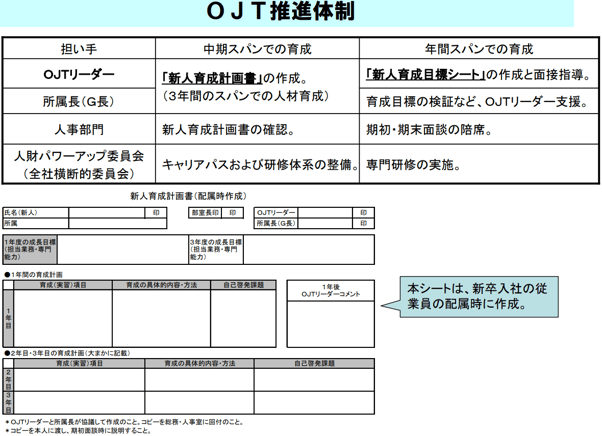Click the 1年度の成長目標 entry box

[x=120, y=250]
